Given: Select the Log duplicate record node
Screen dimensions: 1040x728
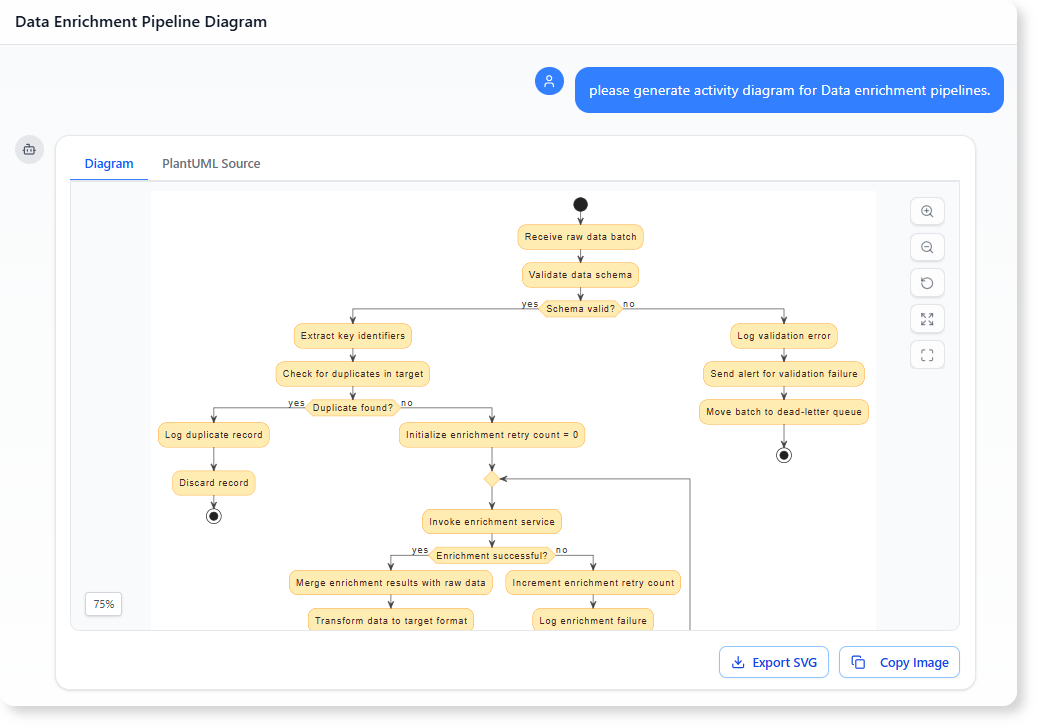Looking at the screenshot, I should pyautogui.click(x=214, y=435).
